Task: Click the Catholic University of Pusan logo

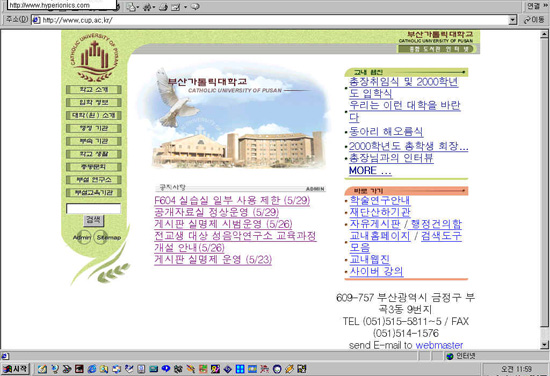Action: click(94, 58)
